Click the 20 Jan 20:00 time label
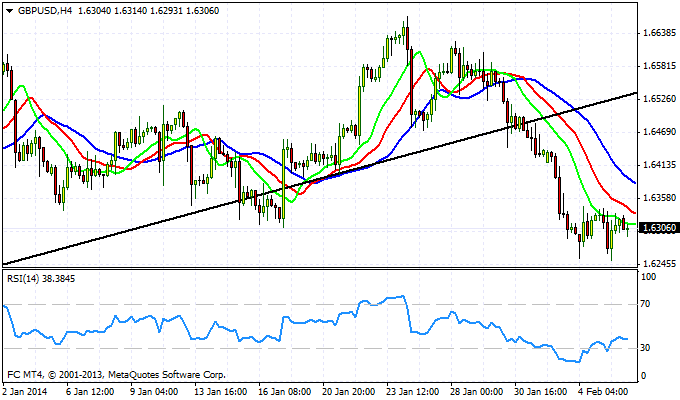 (x=349, y=392)
